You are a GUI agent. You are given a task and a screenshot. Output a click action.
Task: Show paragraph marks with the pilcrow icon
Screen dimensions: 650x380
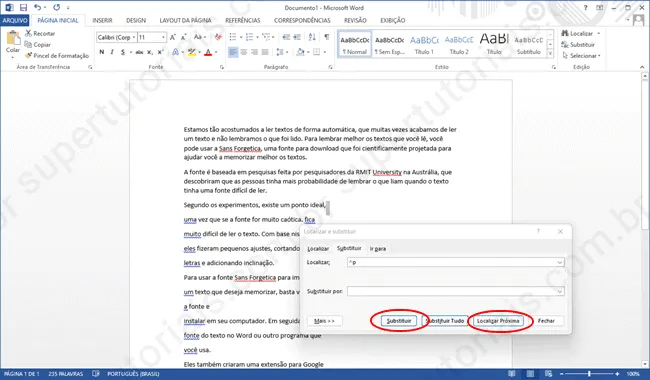327,37
